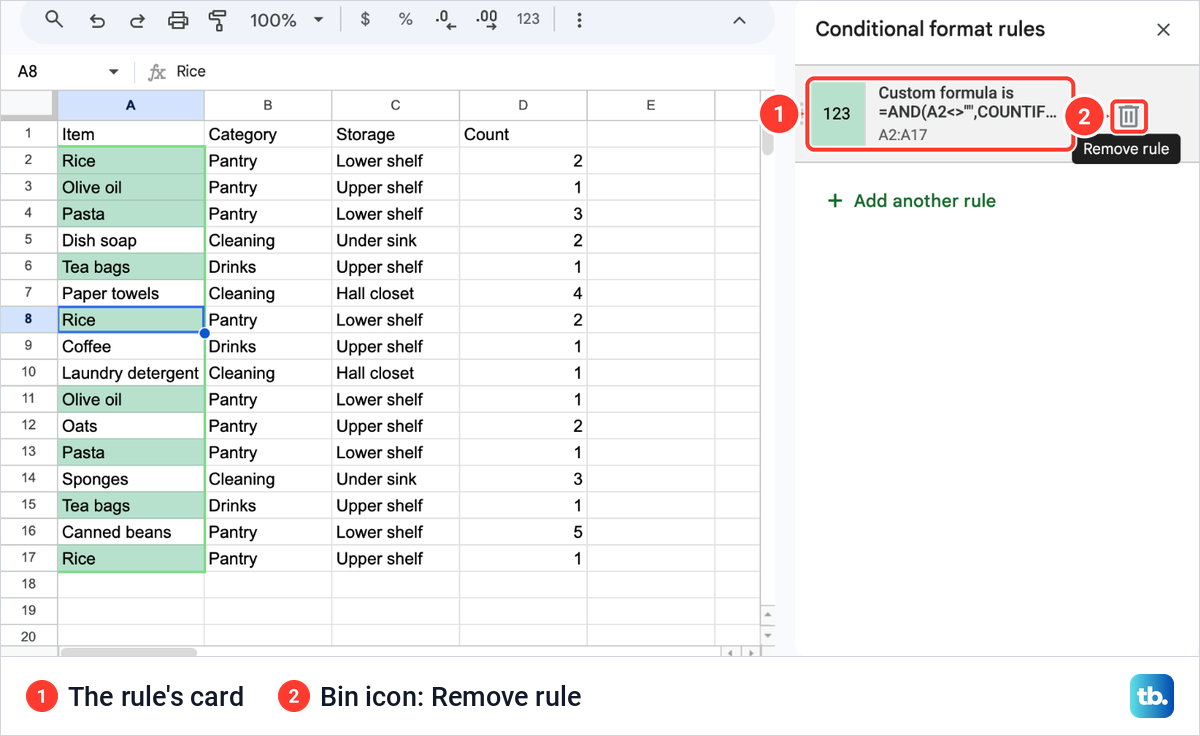Screen dimensions: 1200x736
Task: Click the green 123 format preview swatch
Action: (x=837, y=114)
